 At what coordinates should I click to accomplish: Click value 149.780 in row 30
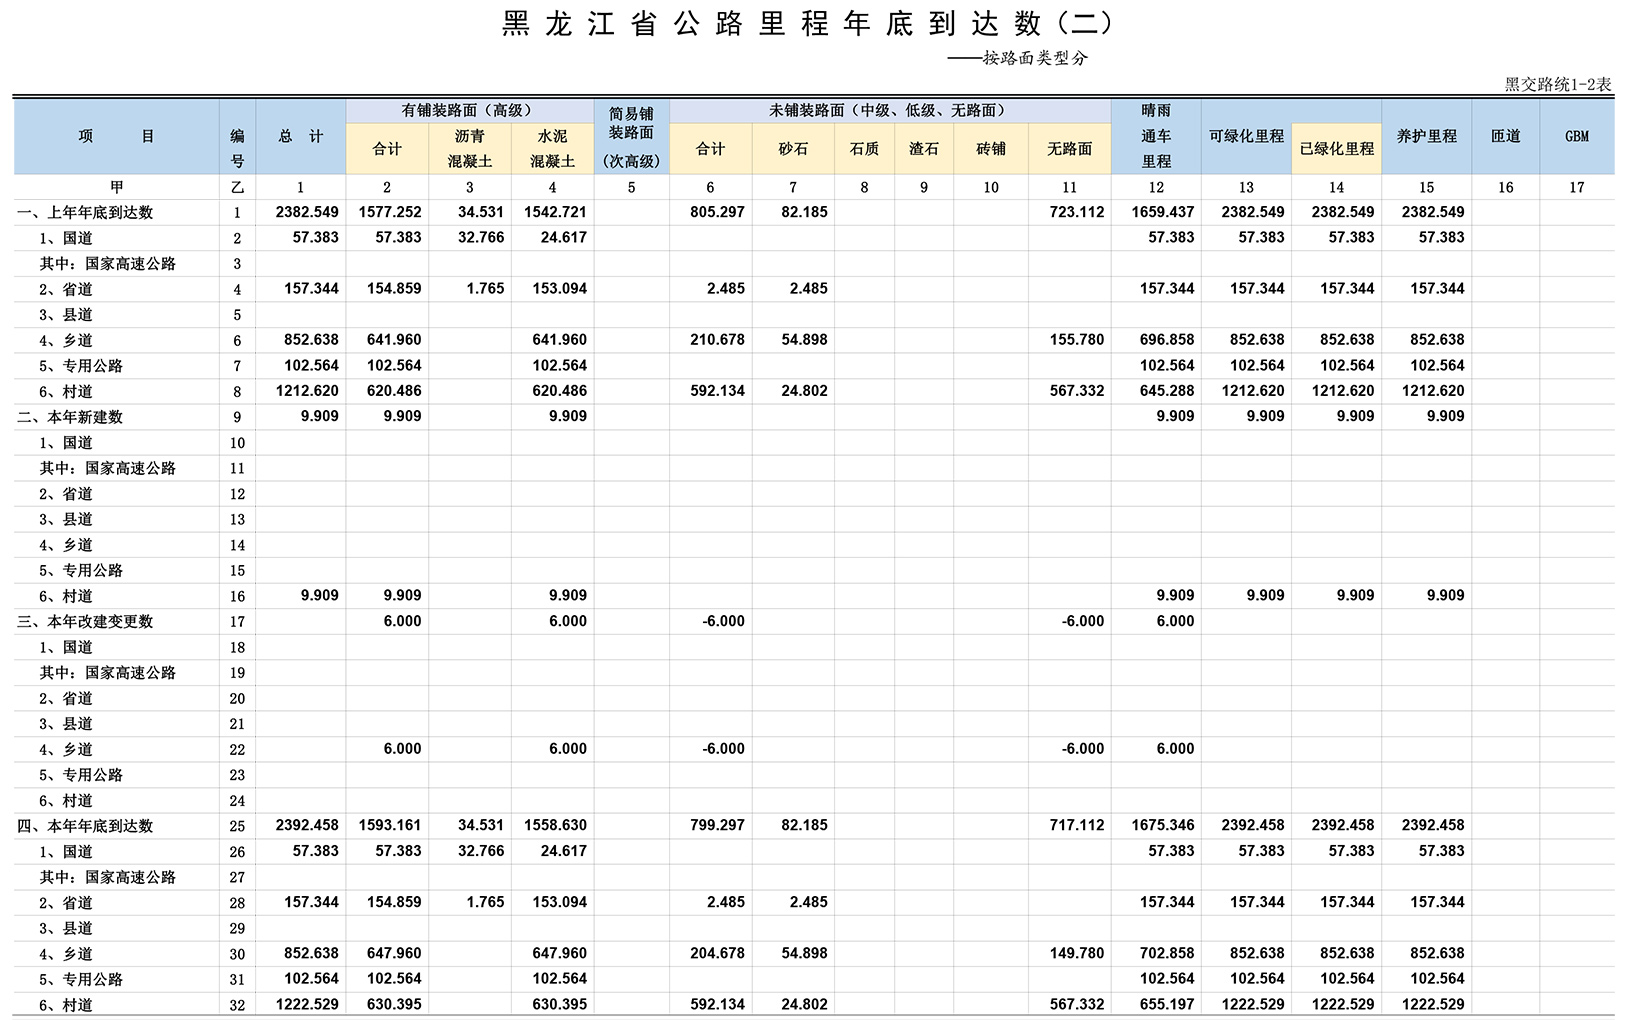coord(1077,954)
